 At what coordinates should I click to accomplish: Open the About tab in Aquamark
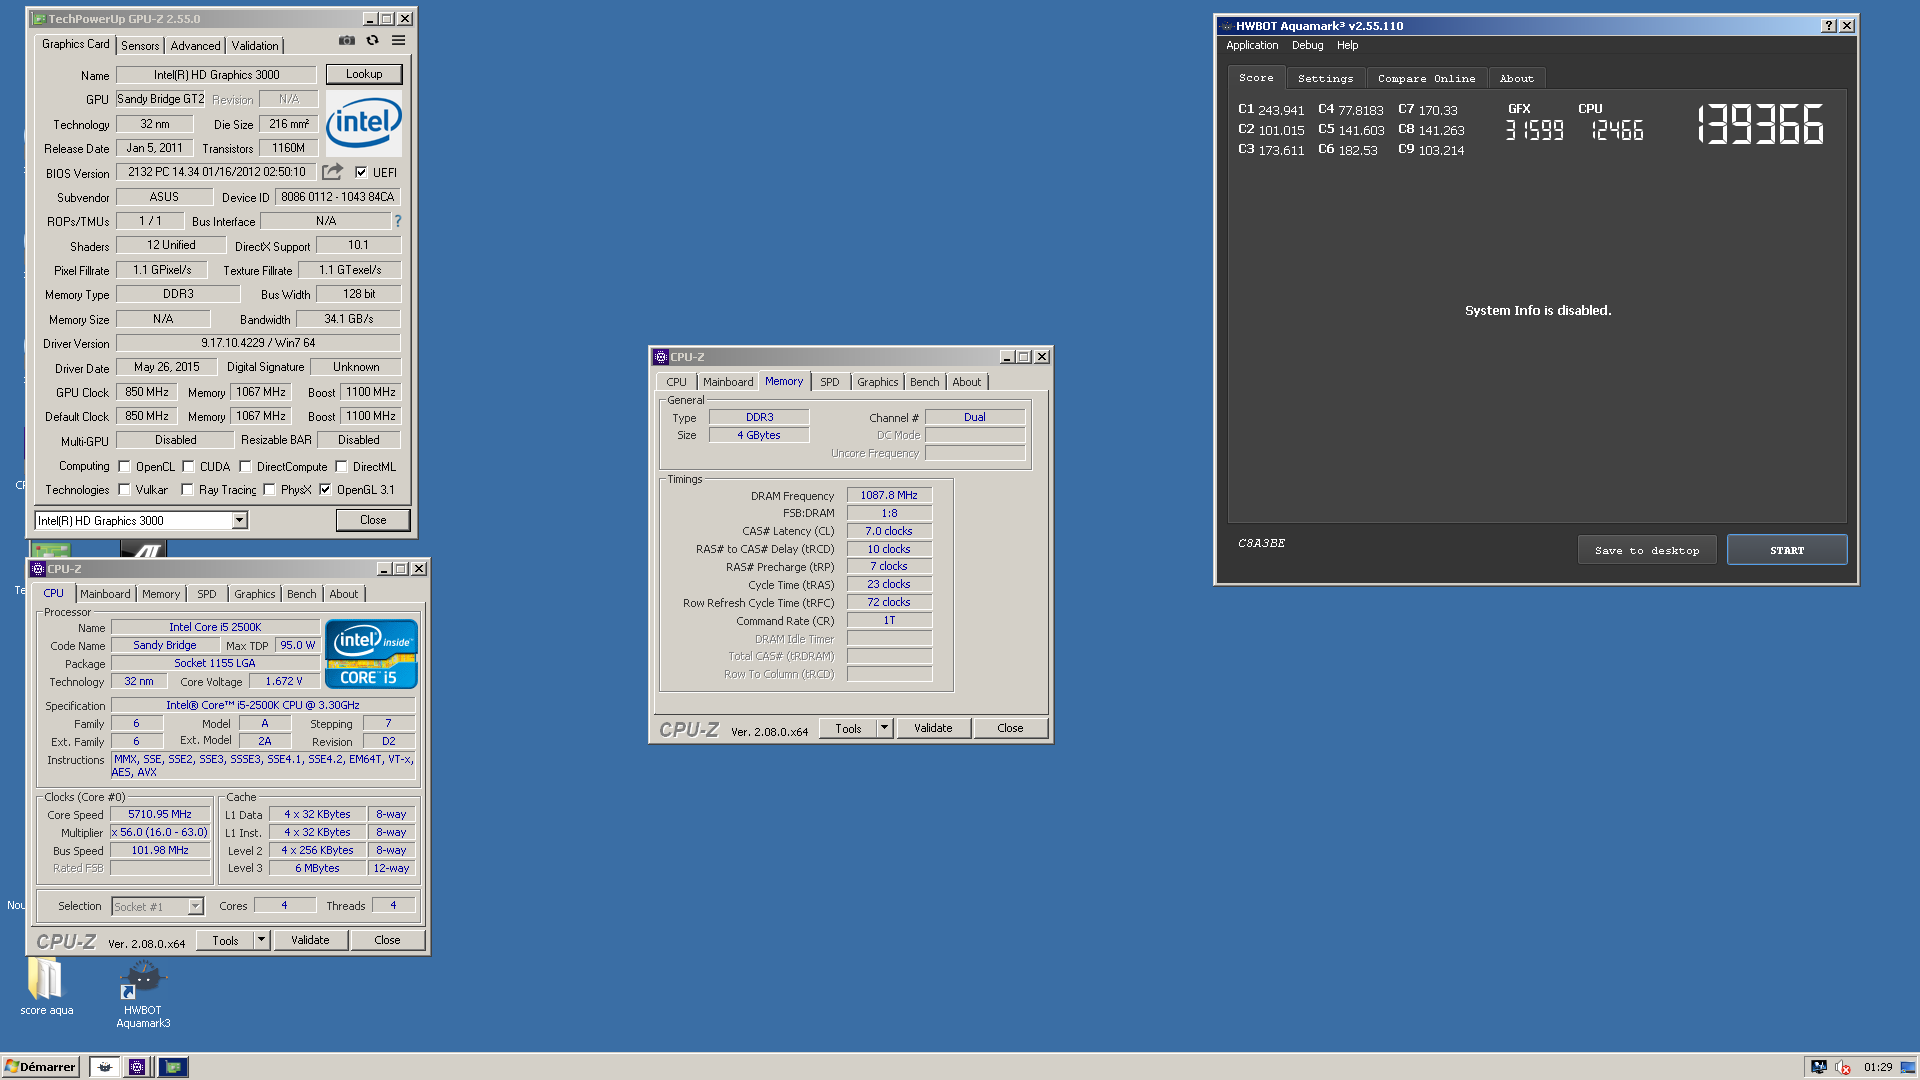[1516, 78]
